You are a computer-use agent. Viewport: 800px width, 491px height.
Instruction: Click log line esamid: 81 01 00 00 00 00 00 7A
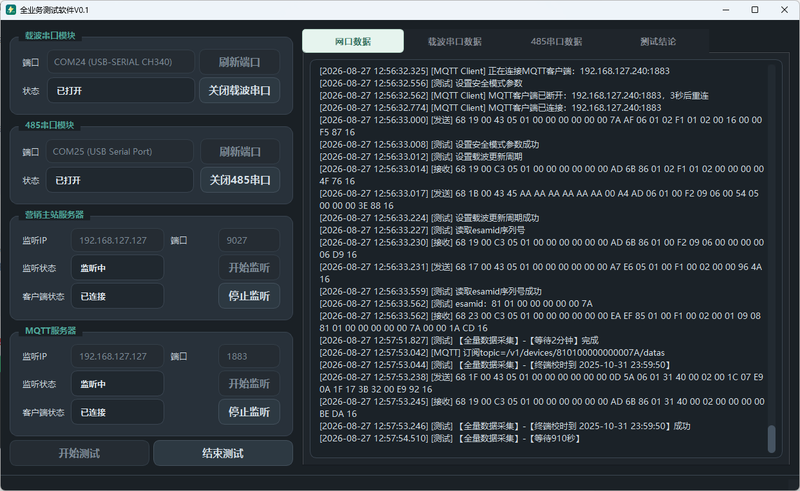point(456,304)
